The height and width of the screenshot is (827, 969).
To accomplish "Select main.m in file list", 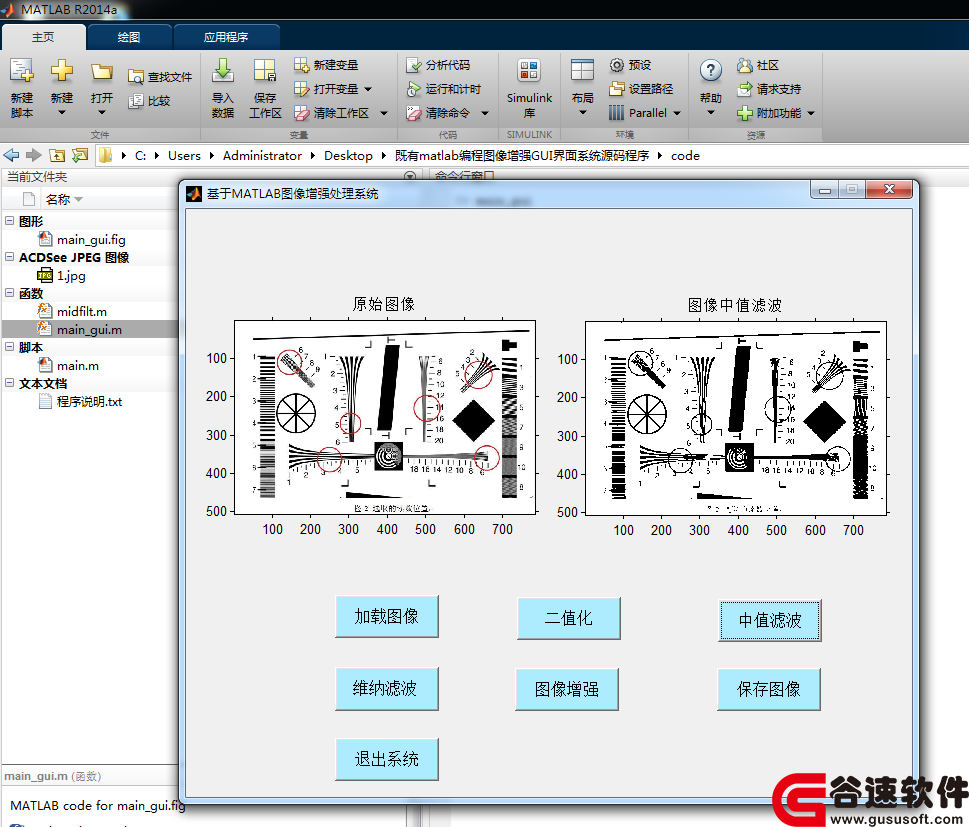I will point(78,366).
